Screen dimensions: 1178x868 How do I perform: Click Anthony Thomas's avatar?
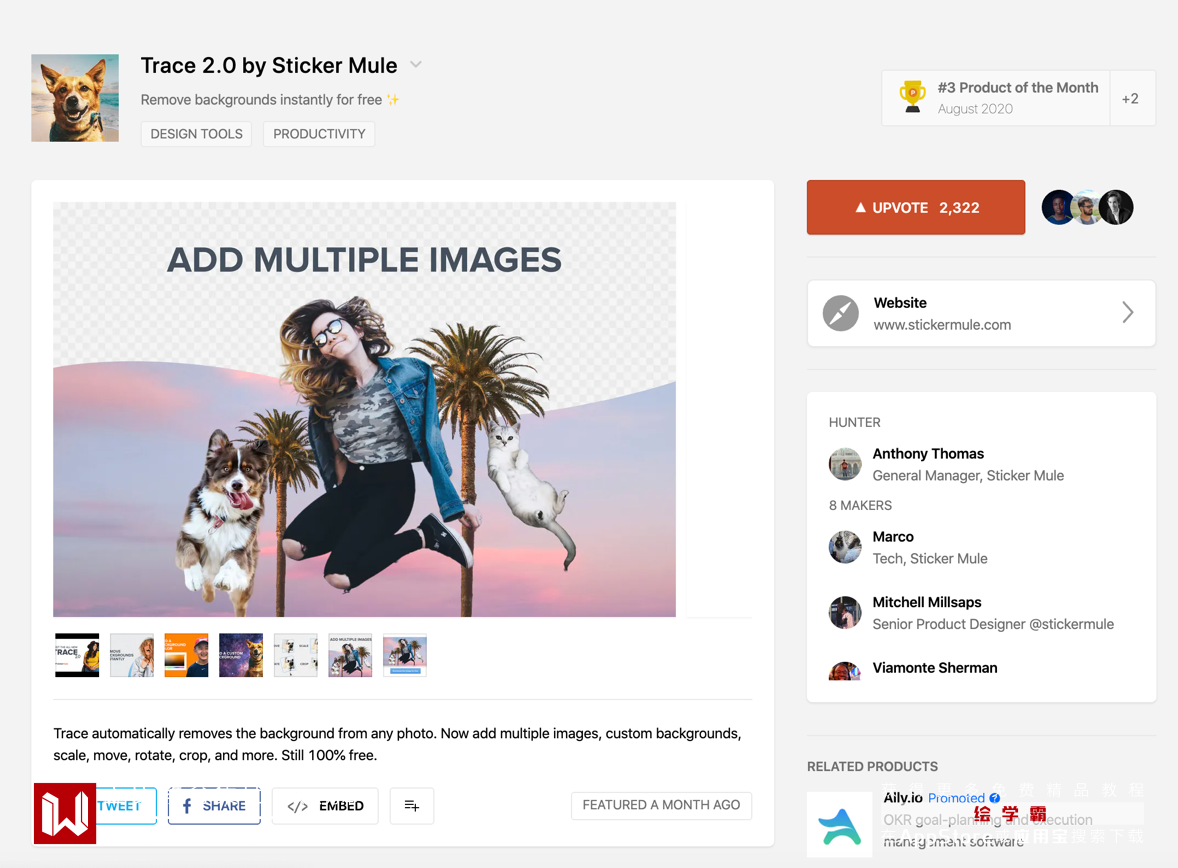[845, 464]
